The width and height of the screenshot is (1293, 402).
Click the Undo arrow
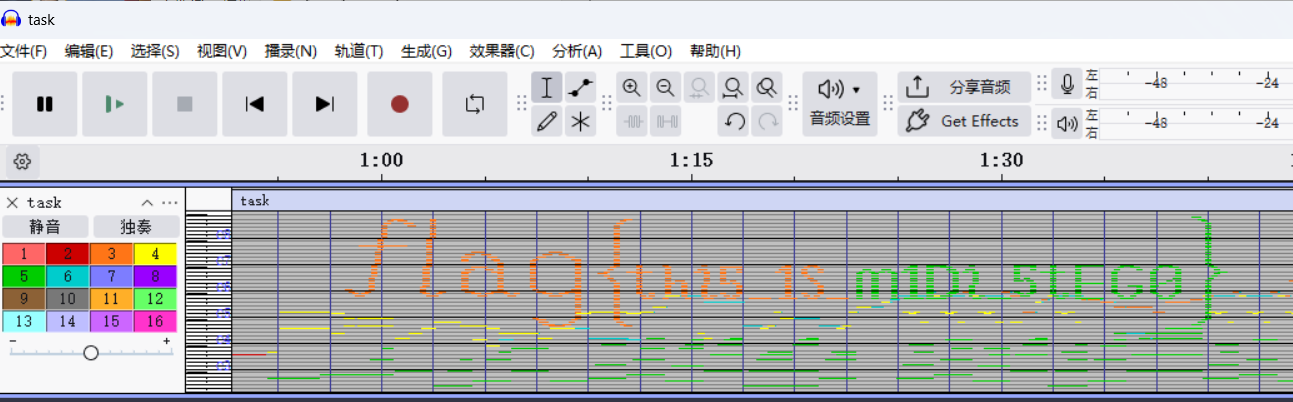(734, 122)
